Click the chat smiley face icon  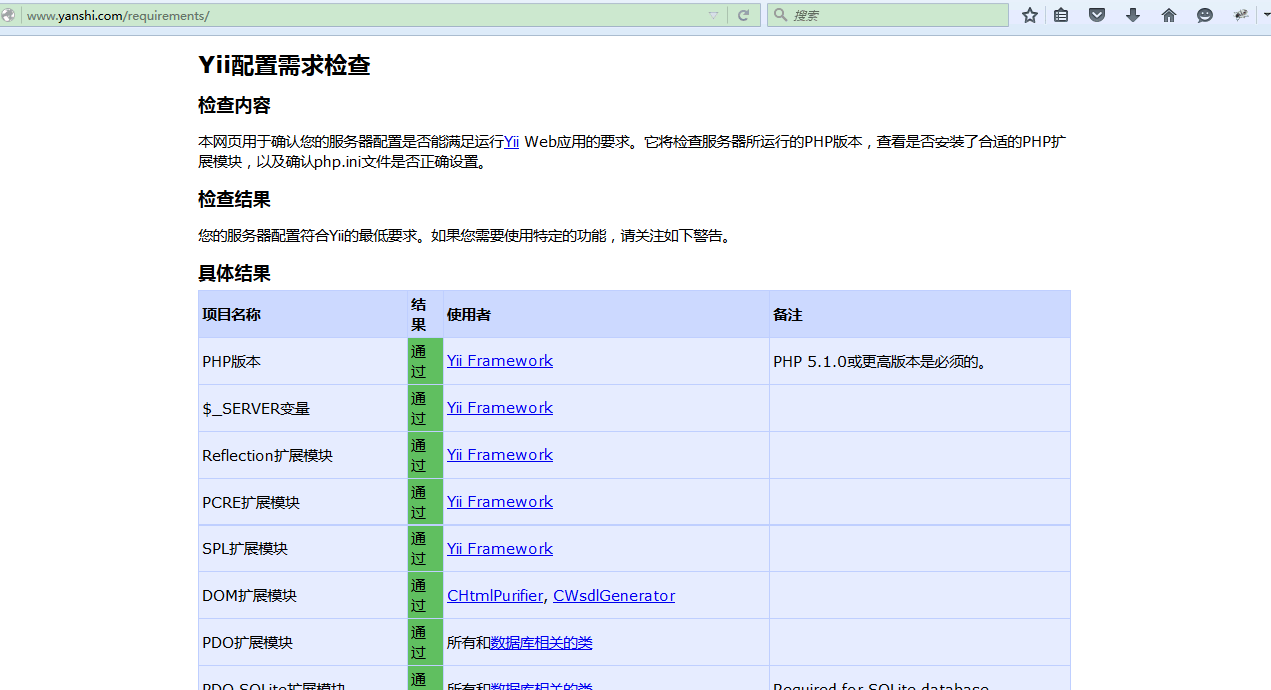pyautogui.click(x=1205, y=15)
